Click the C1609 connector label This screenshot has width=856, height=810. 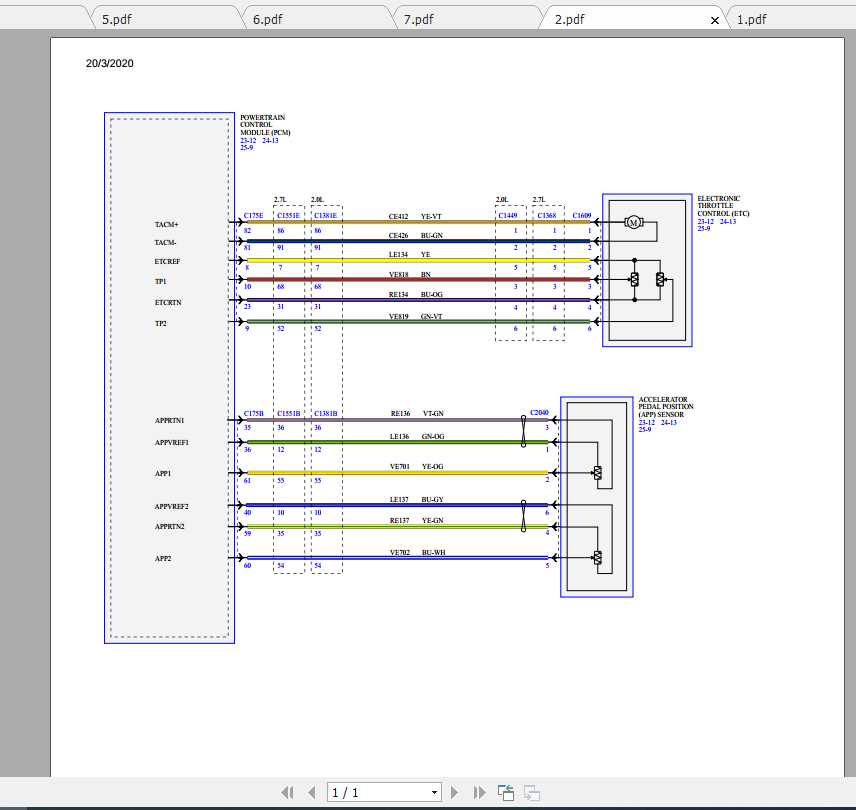(581, 216)
